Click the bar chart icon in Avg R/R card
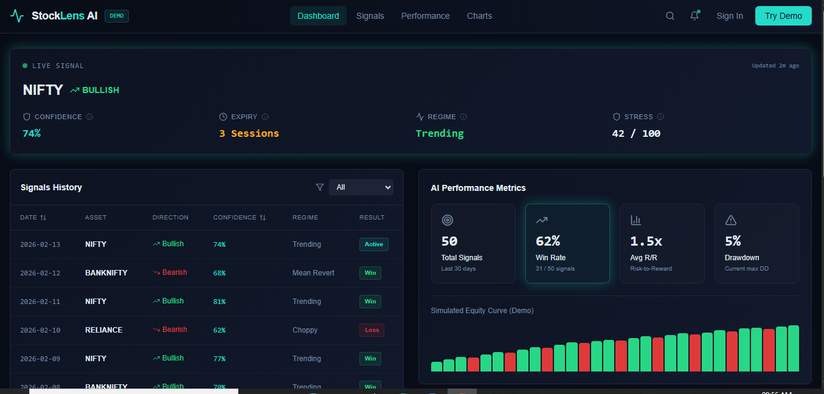The width and height of the screenshot is (824, 394). tap(635, 220)
